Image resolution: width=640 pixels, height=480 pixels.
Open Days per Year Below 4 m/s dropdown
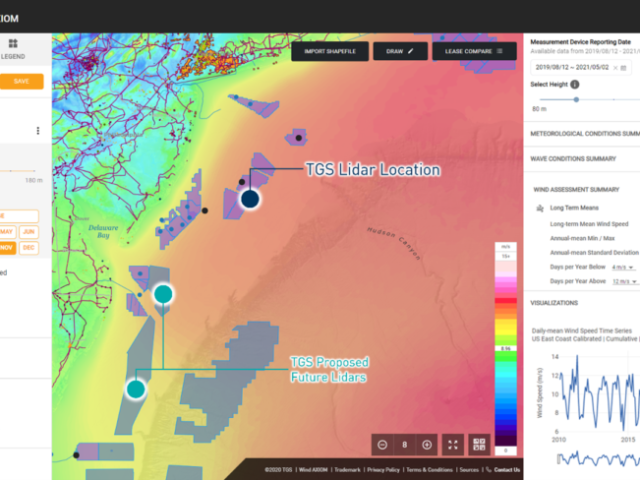coord(622,267)
